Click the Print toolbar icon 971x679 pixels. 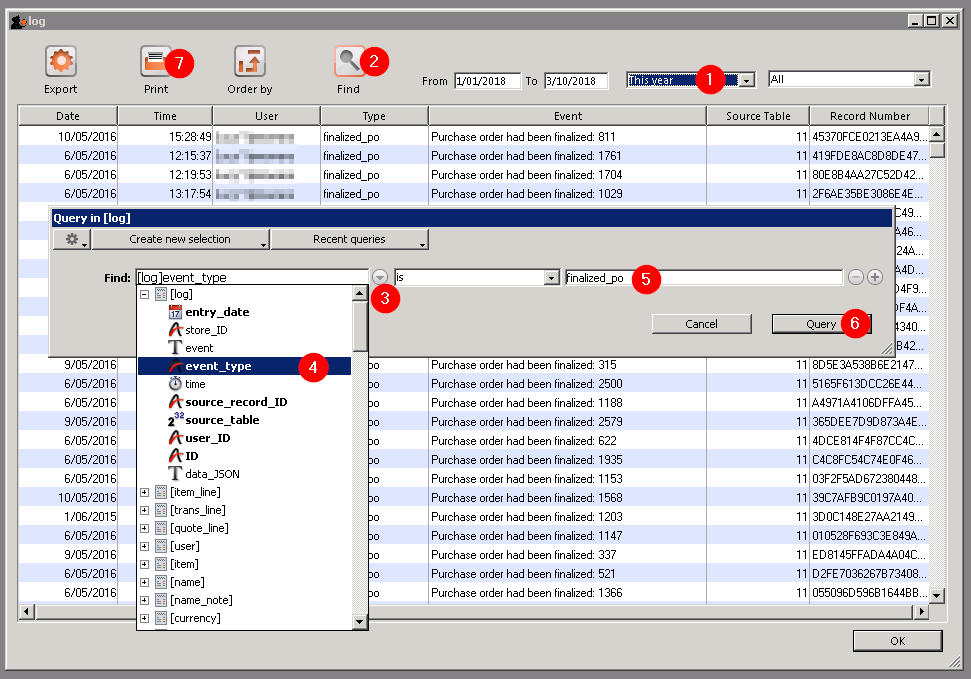point(155,62)
